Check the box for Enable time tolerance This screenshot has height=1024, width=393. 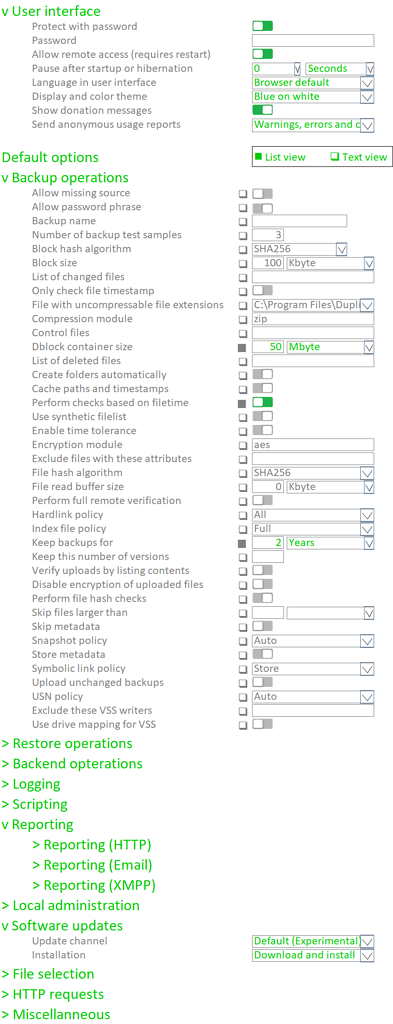coord(243,431)
